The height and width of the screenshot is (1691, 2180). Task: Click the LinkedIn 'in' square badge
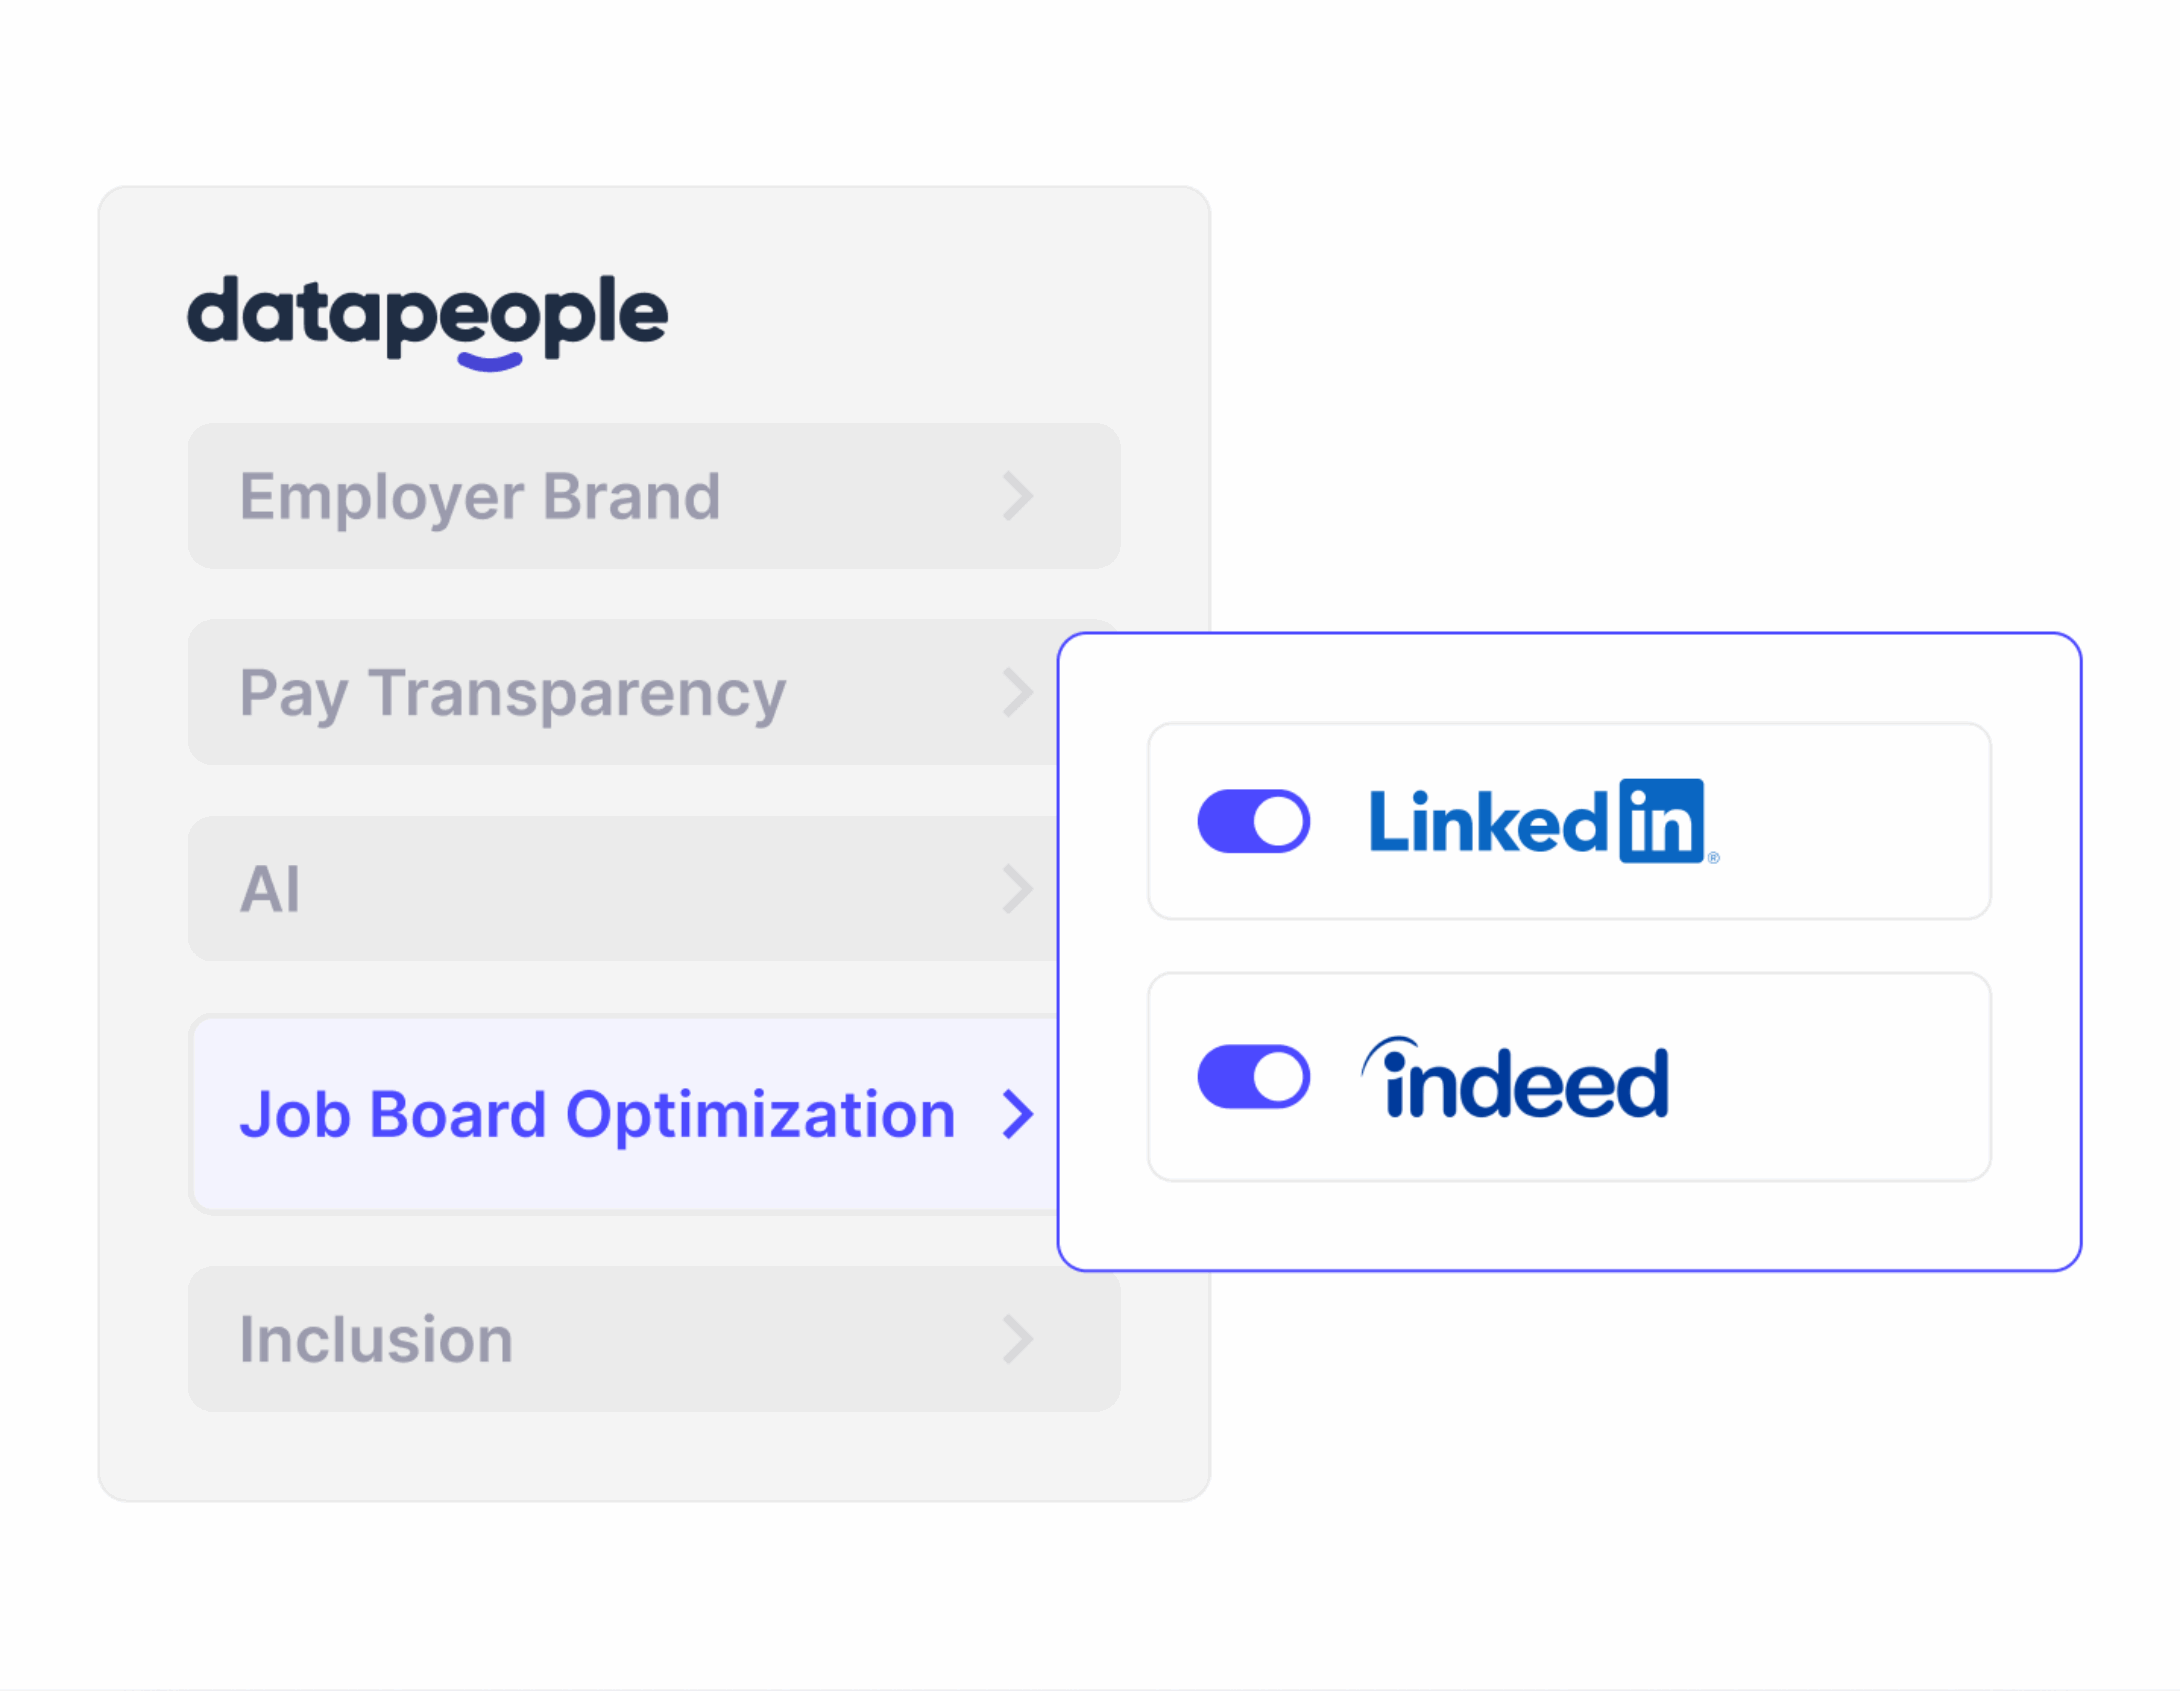click(x=1661, y=821)
